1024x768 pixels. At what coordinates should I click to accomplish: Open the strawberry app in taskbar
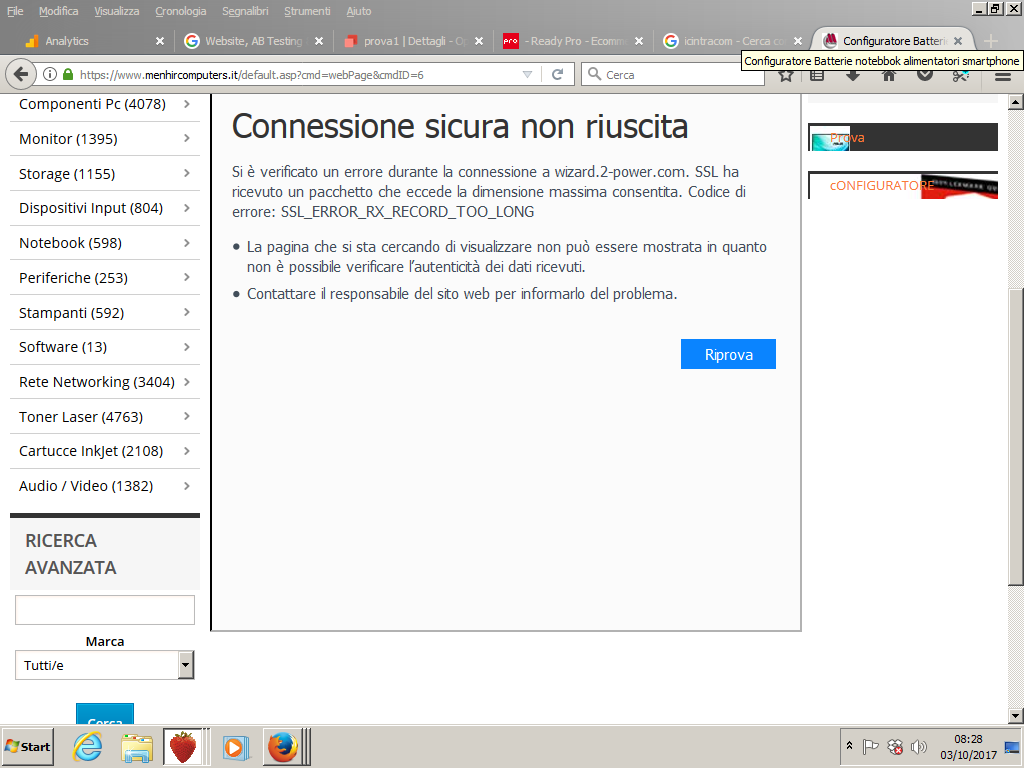coord(184,746)
